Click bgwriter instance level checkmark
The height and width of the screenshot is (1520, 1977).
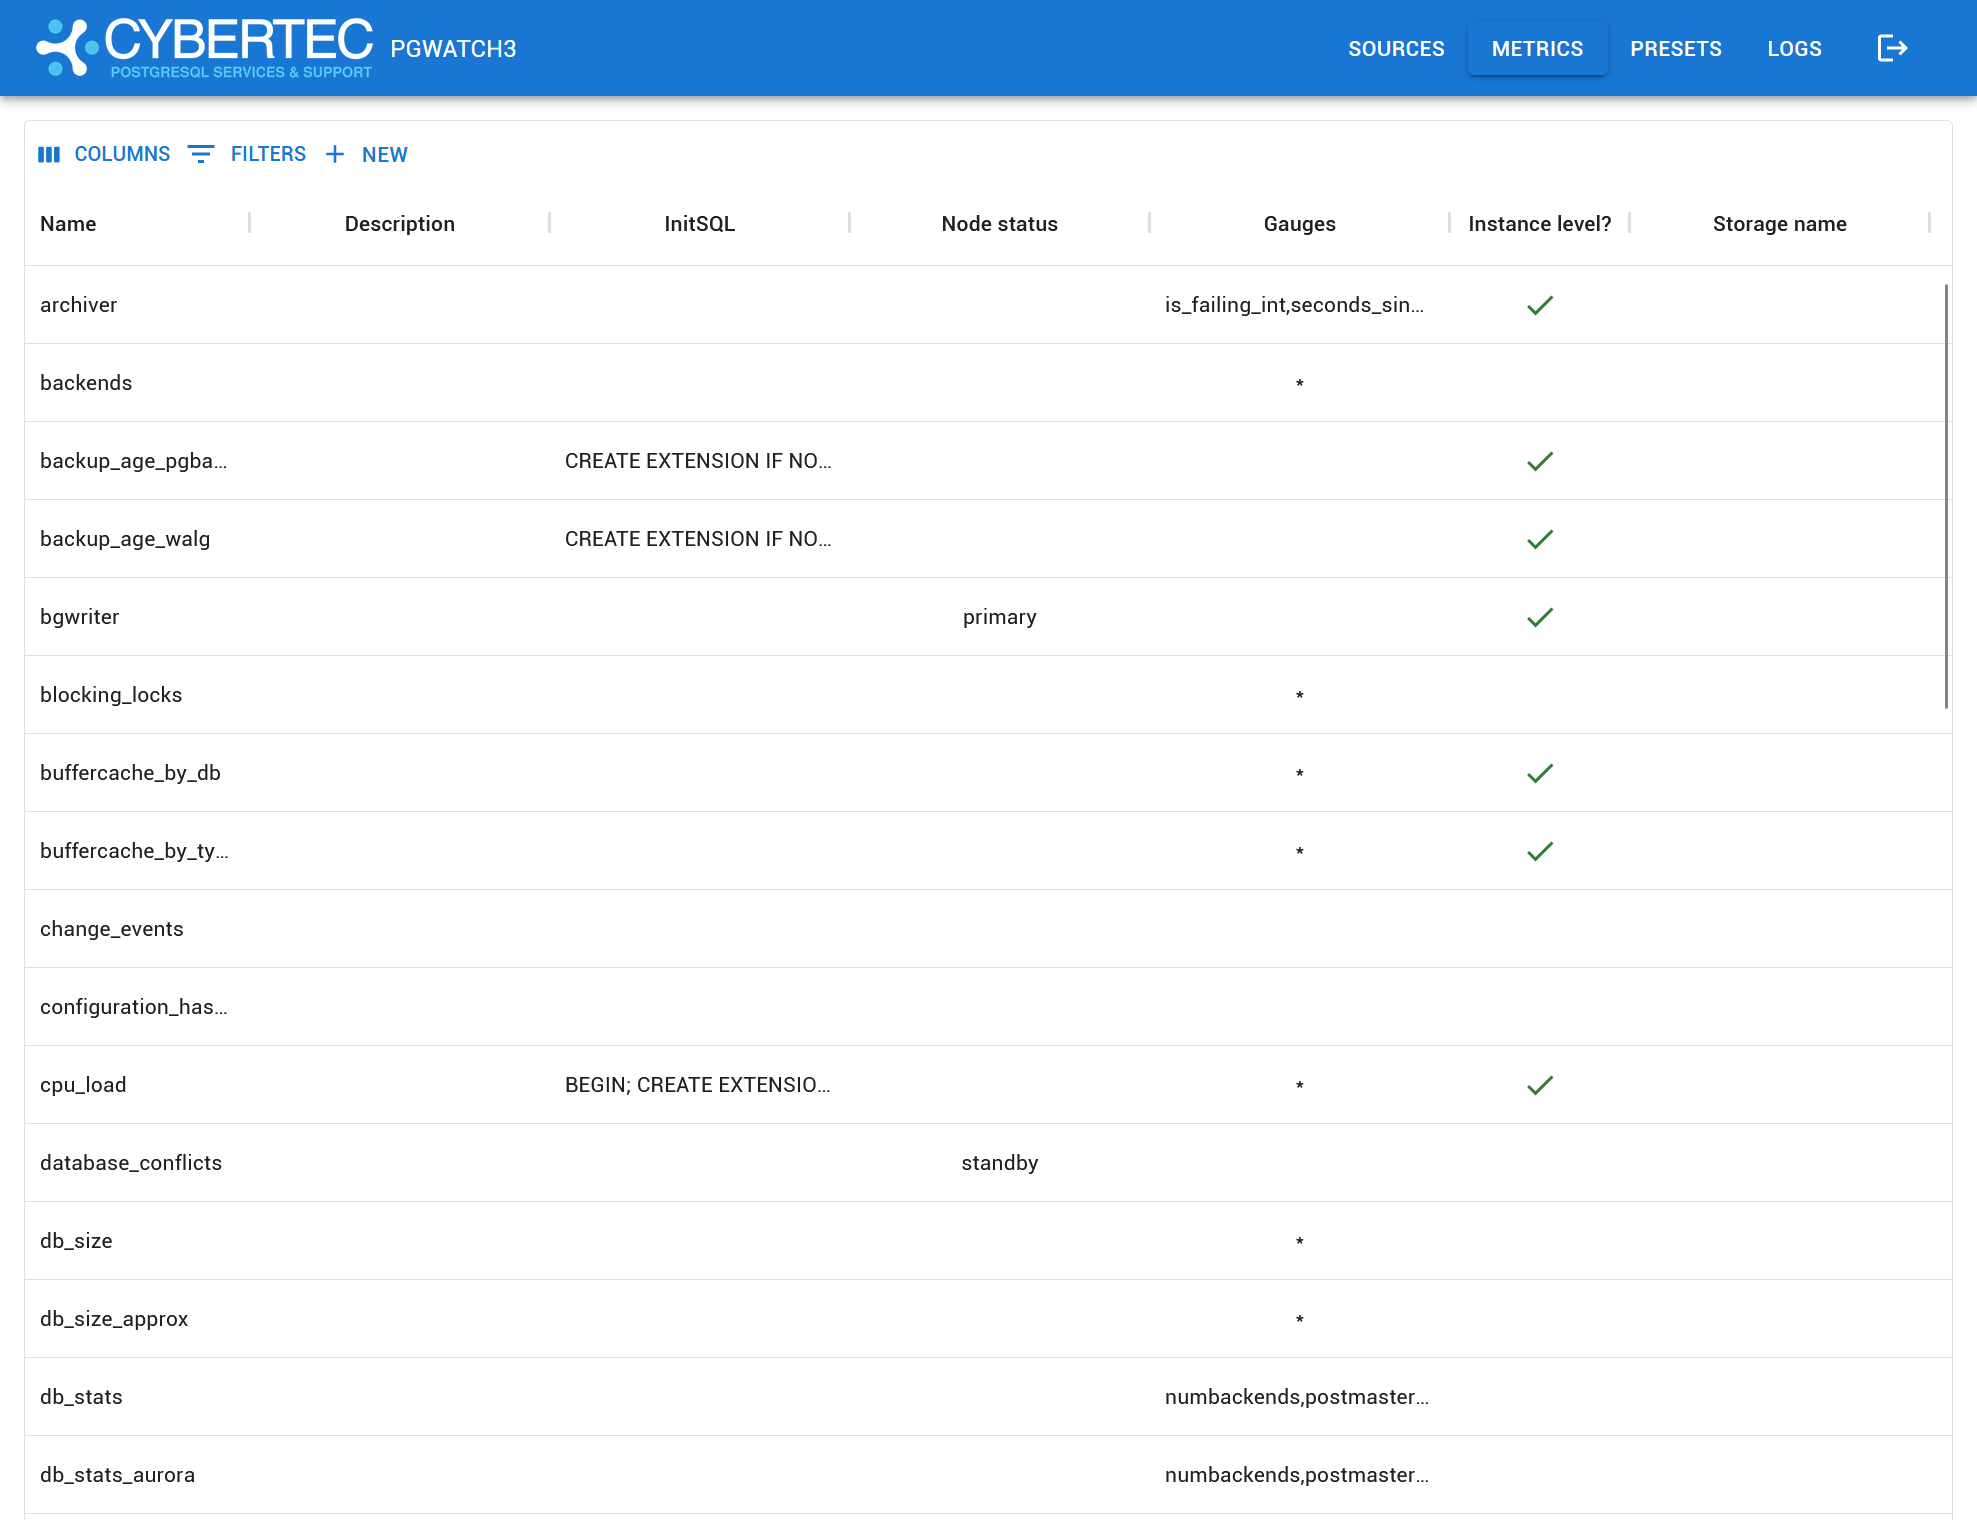[x=1539, y=617]
